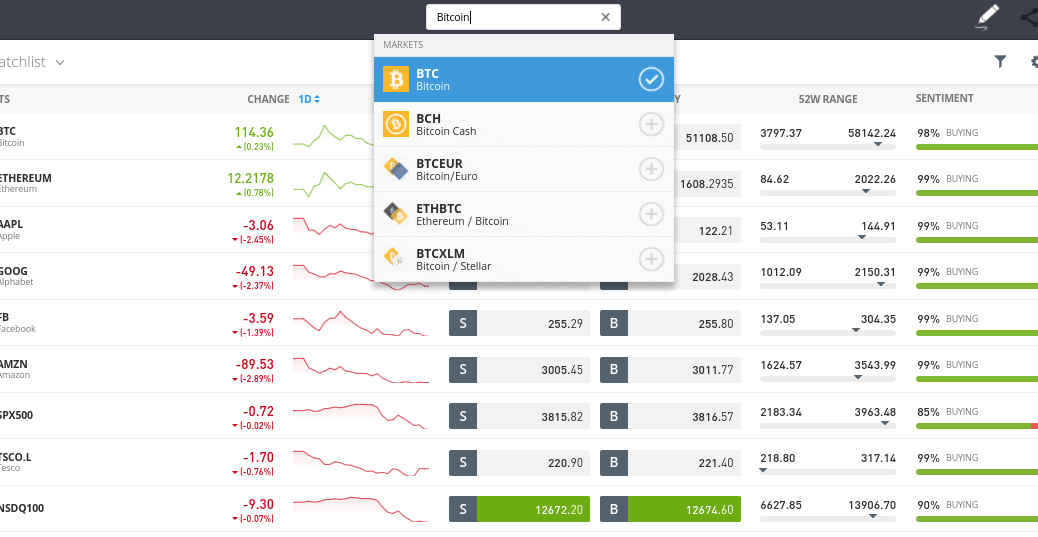Open the BTC sparkline chart
Viewport: 1038px width, 537px height.
333,136
